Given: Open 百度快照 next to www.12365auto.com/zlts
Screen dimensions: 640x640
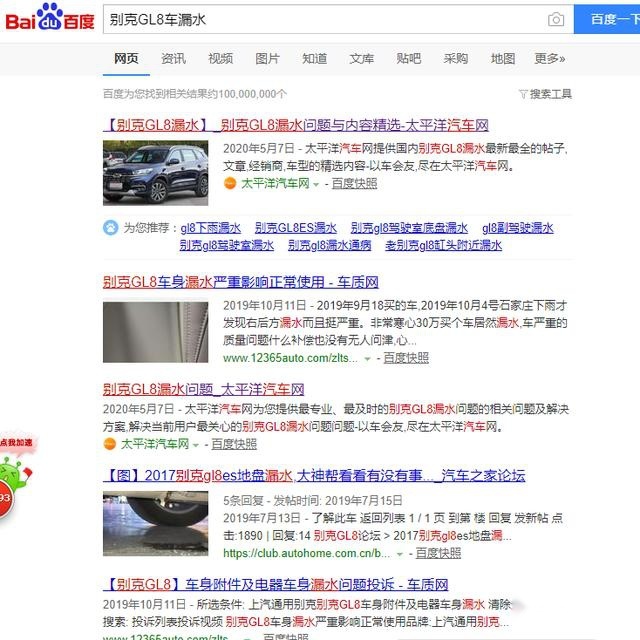Looking at the screenshot, I should (x=406, y=358).
